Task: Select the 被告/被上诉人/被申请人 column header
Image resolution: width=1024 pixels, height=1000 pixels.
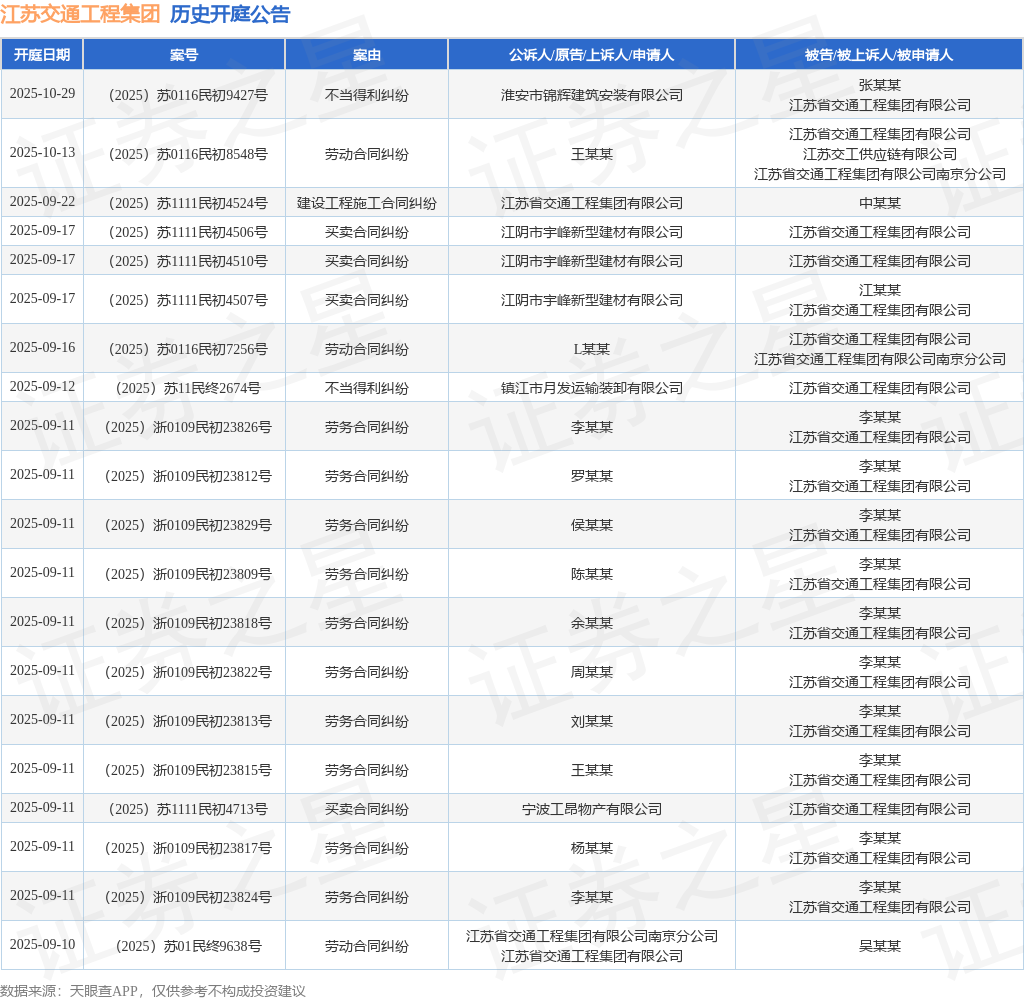Action: click(x=879, y=55)
